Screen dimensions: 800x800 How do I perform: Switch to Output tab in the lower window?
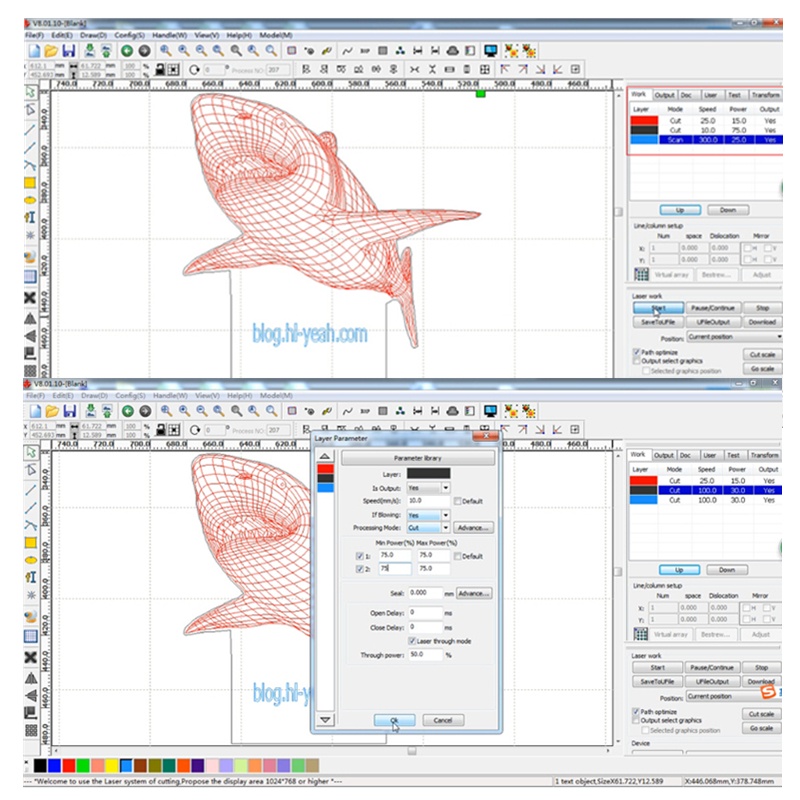pyautogui.click(x=665, y=455)
